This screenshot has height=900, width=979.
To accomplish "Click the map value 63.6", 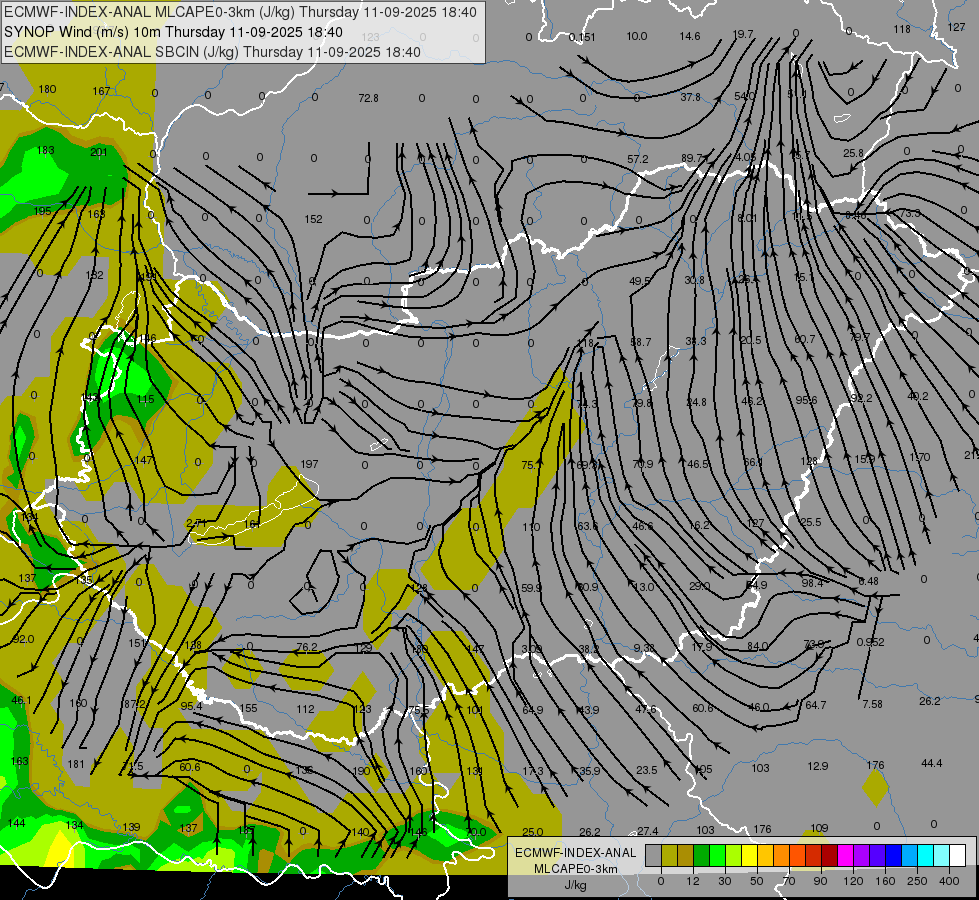I will (x=588, y=526).
